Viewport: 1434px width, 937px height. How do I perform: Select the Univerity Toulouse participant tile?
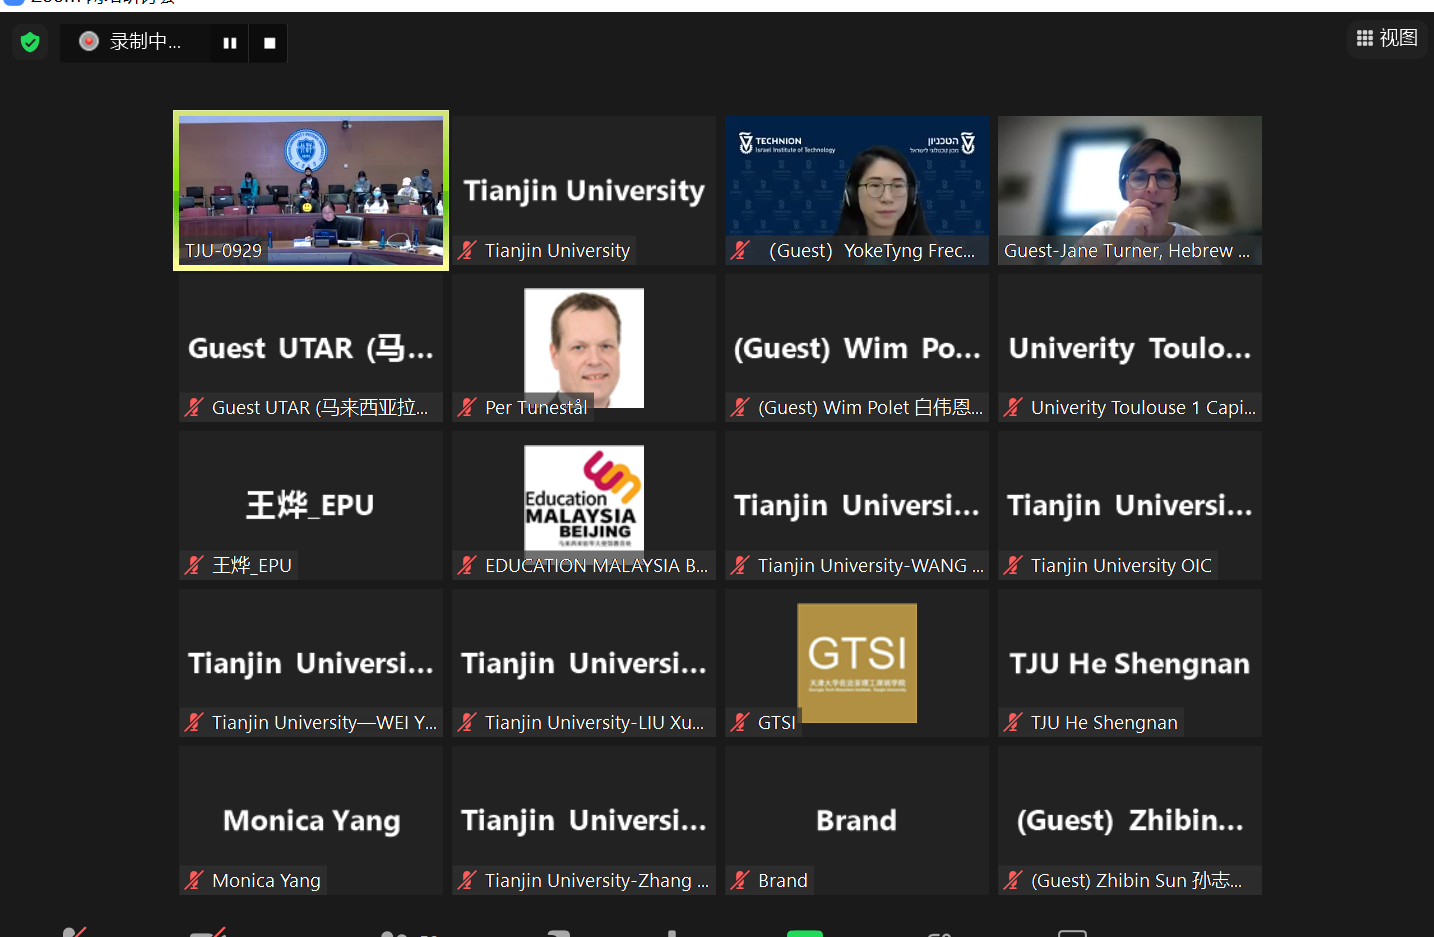1129,348
